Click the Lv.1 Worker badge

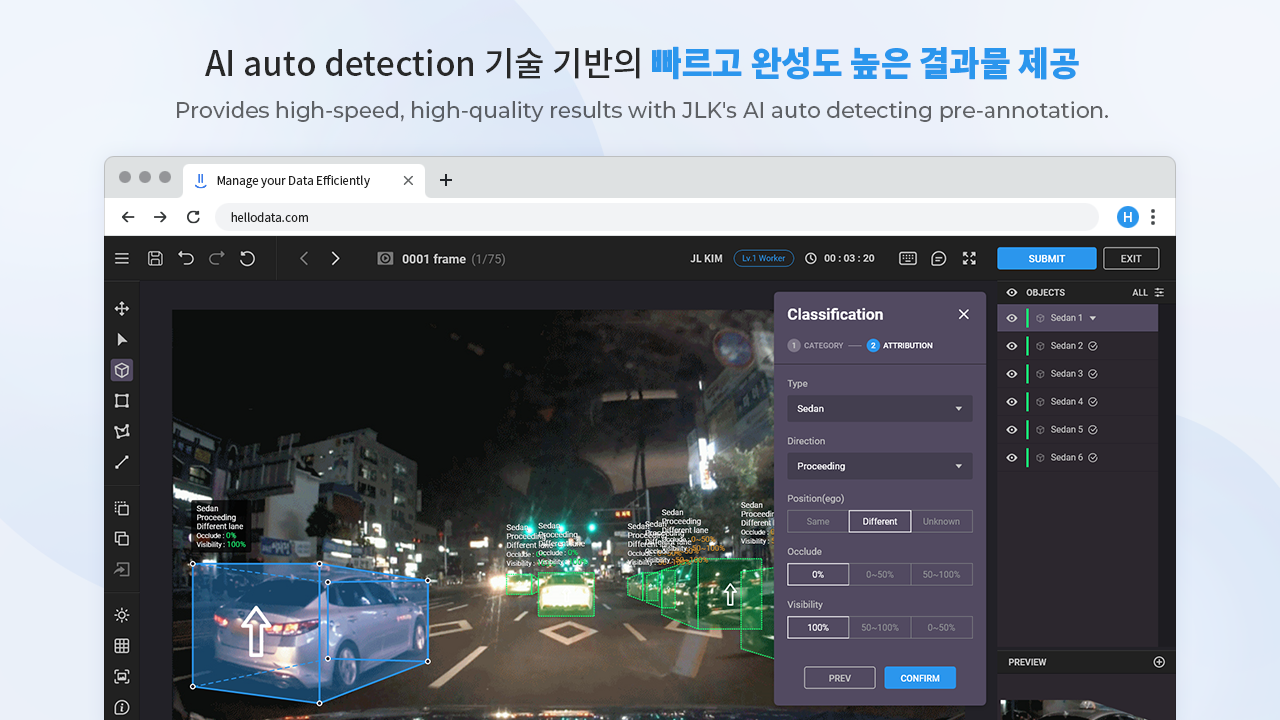(764, 258)
